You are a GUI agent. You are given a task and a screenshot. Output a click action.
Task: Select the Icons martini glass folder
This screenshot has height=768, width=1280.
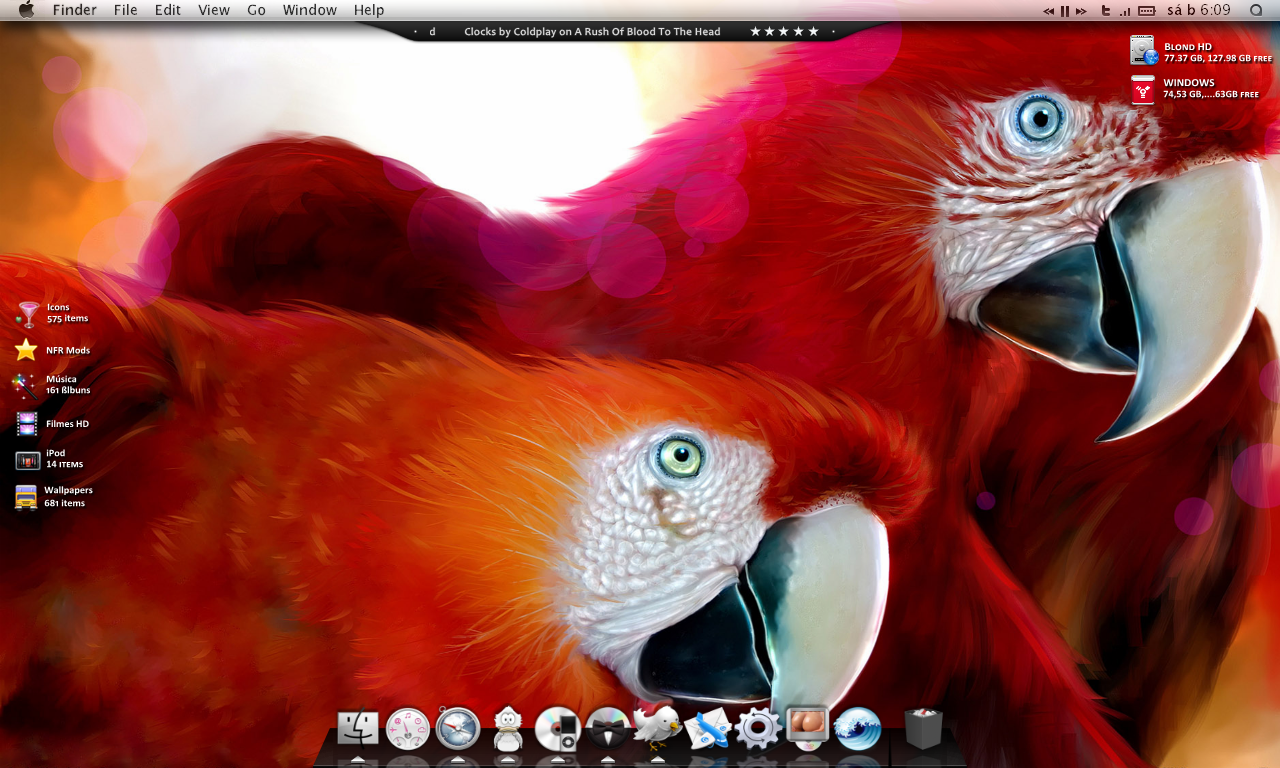click(x=27, y=314)
